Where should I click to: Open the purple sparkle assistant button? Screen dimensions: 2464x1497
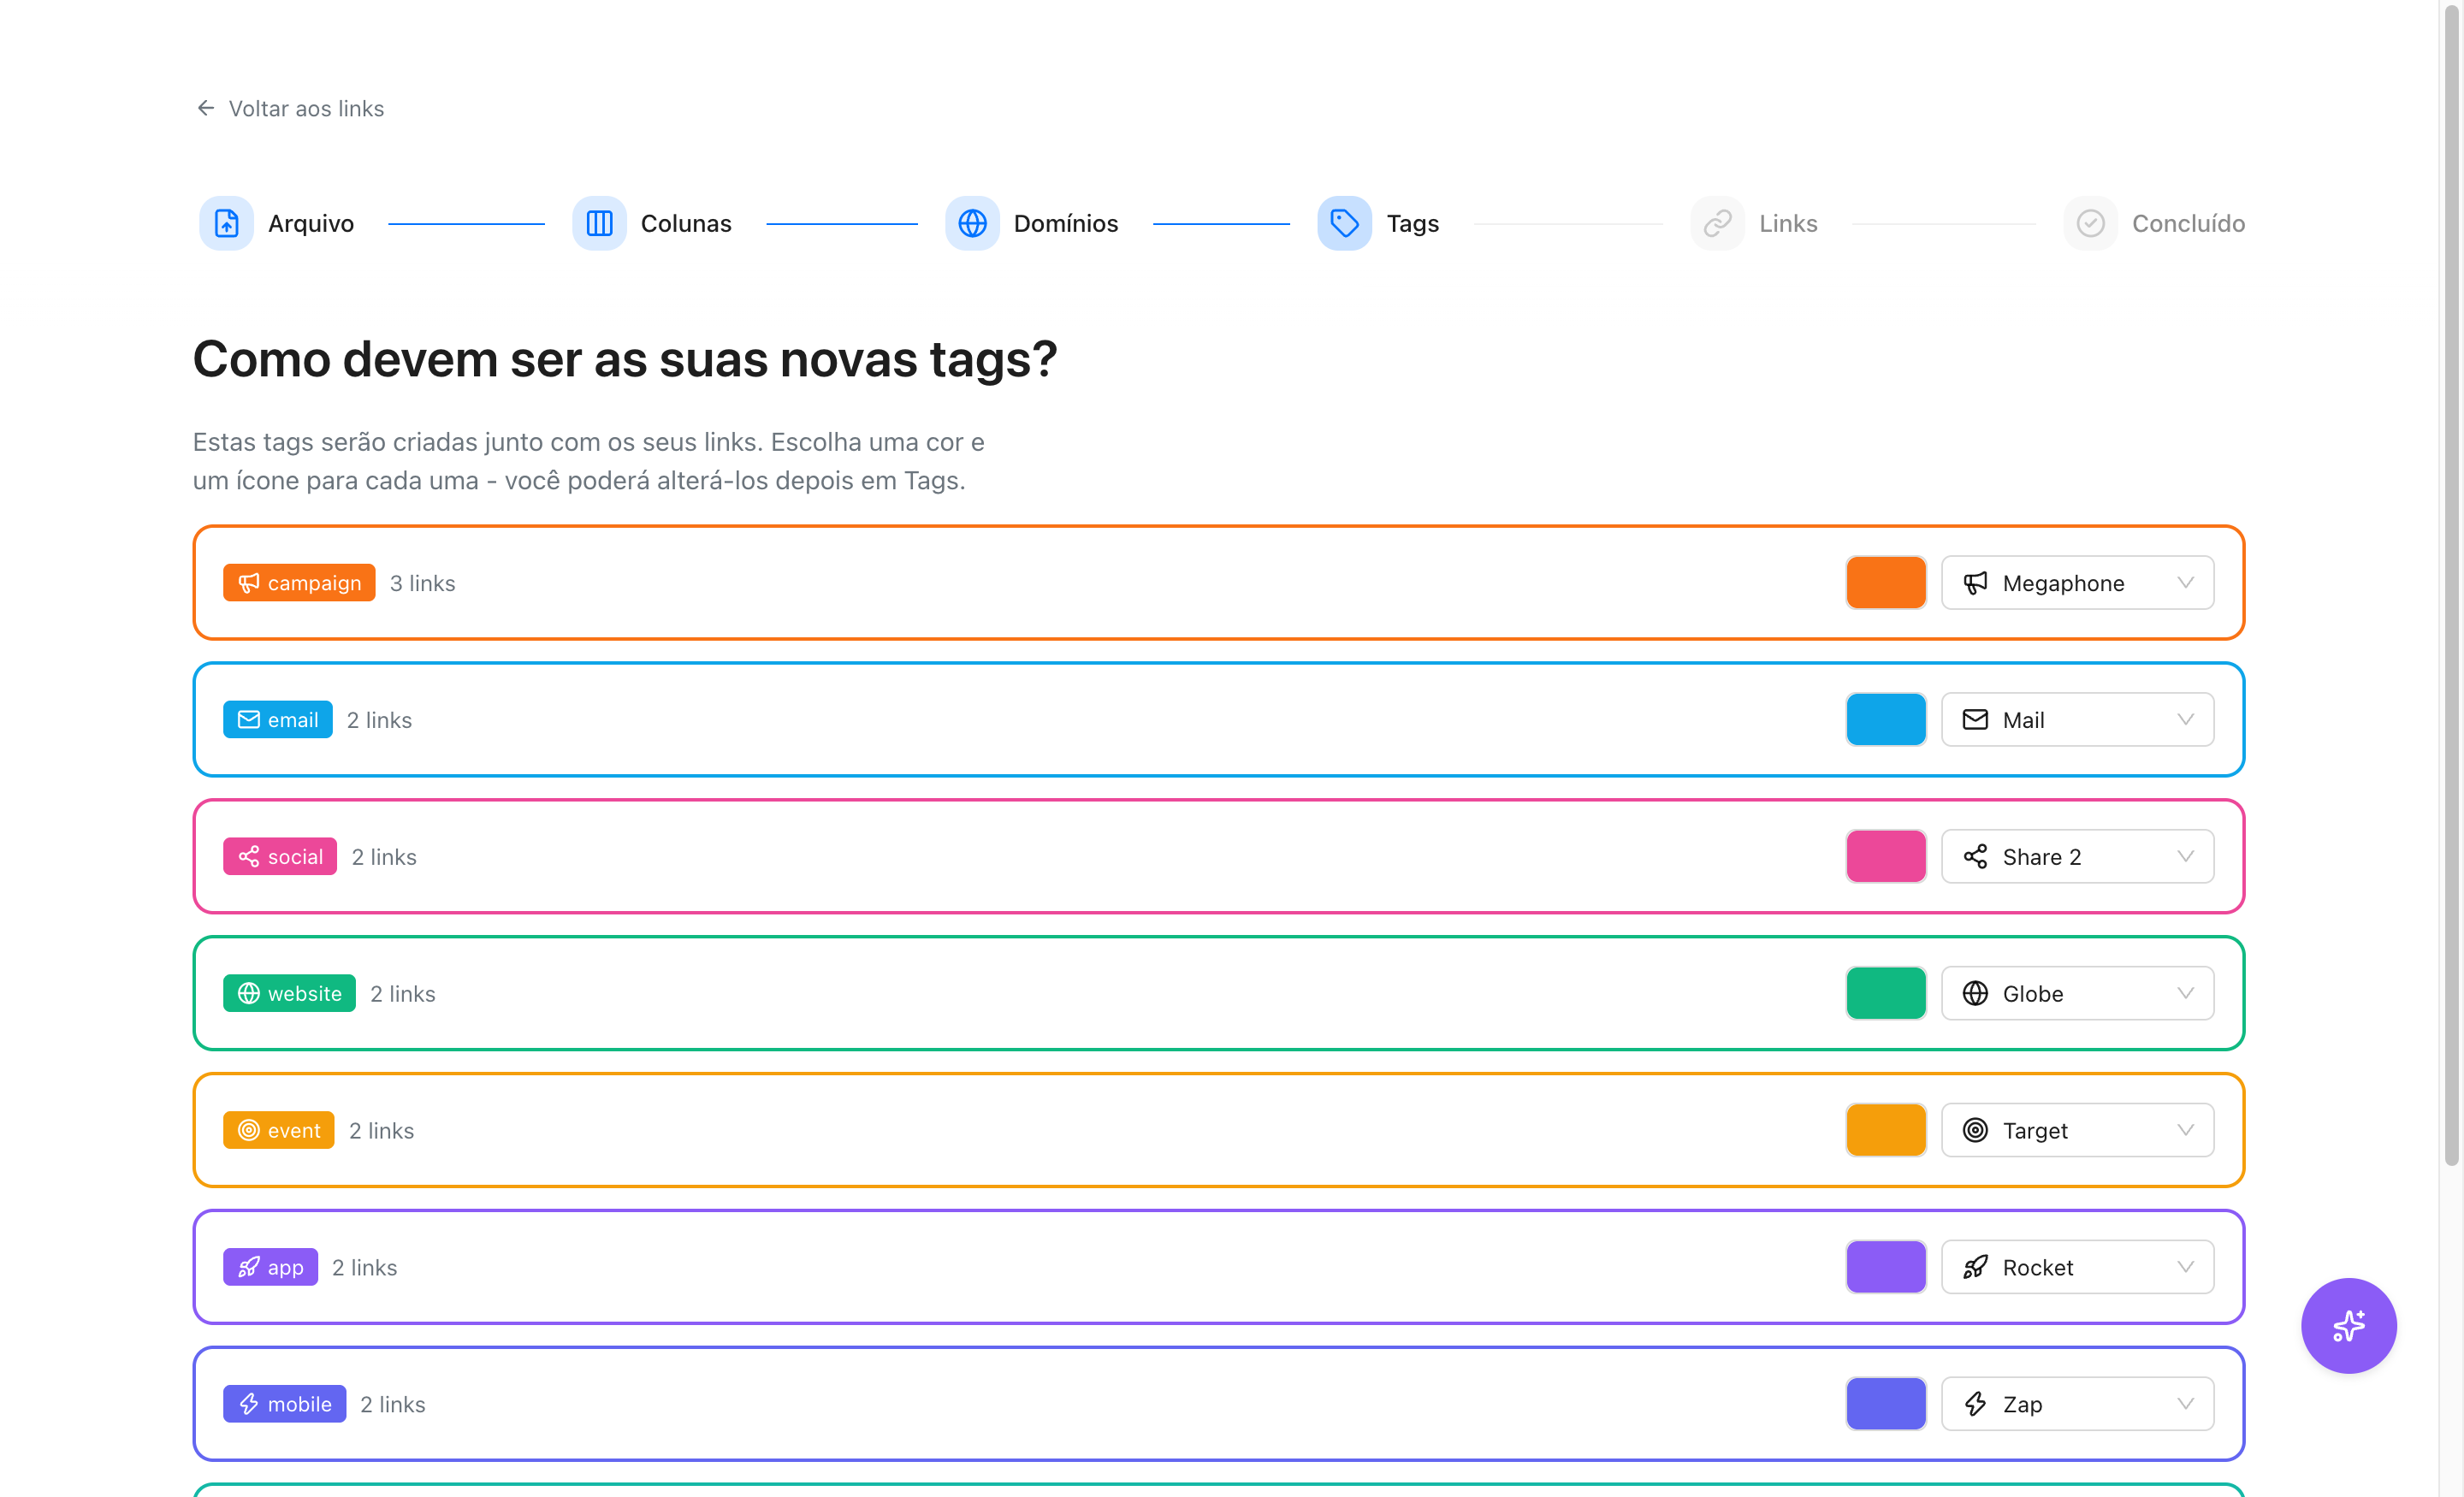pos(2348,1325)
